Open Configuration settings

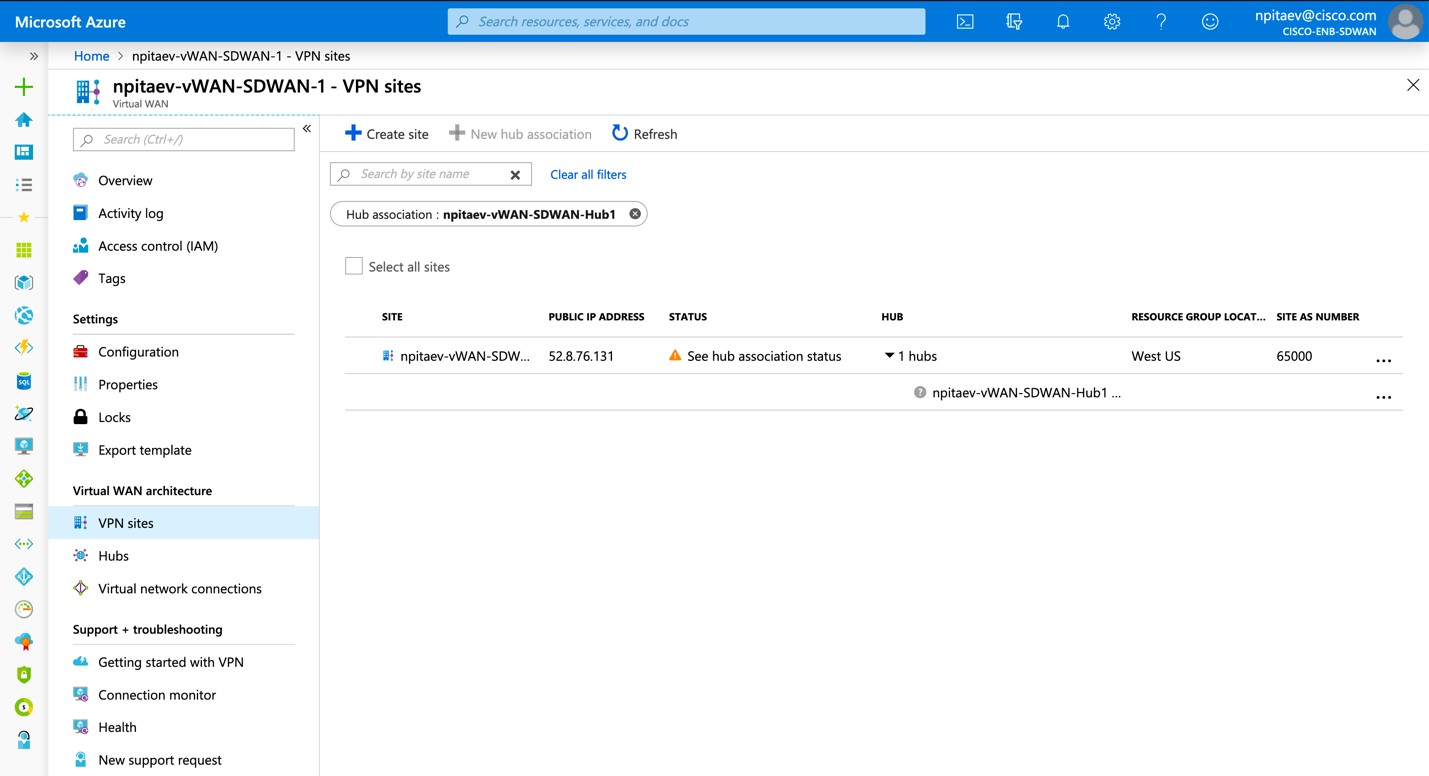(x=138, y=352)
